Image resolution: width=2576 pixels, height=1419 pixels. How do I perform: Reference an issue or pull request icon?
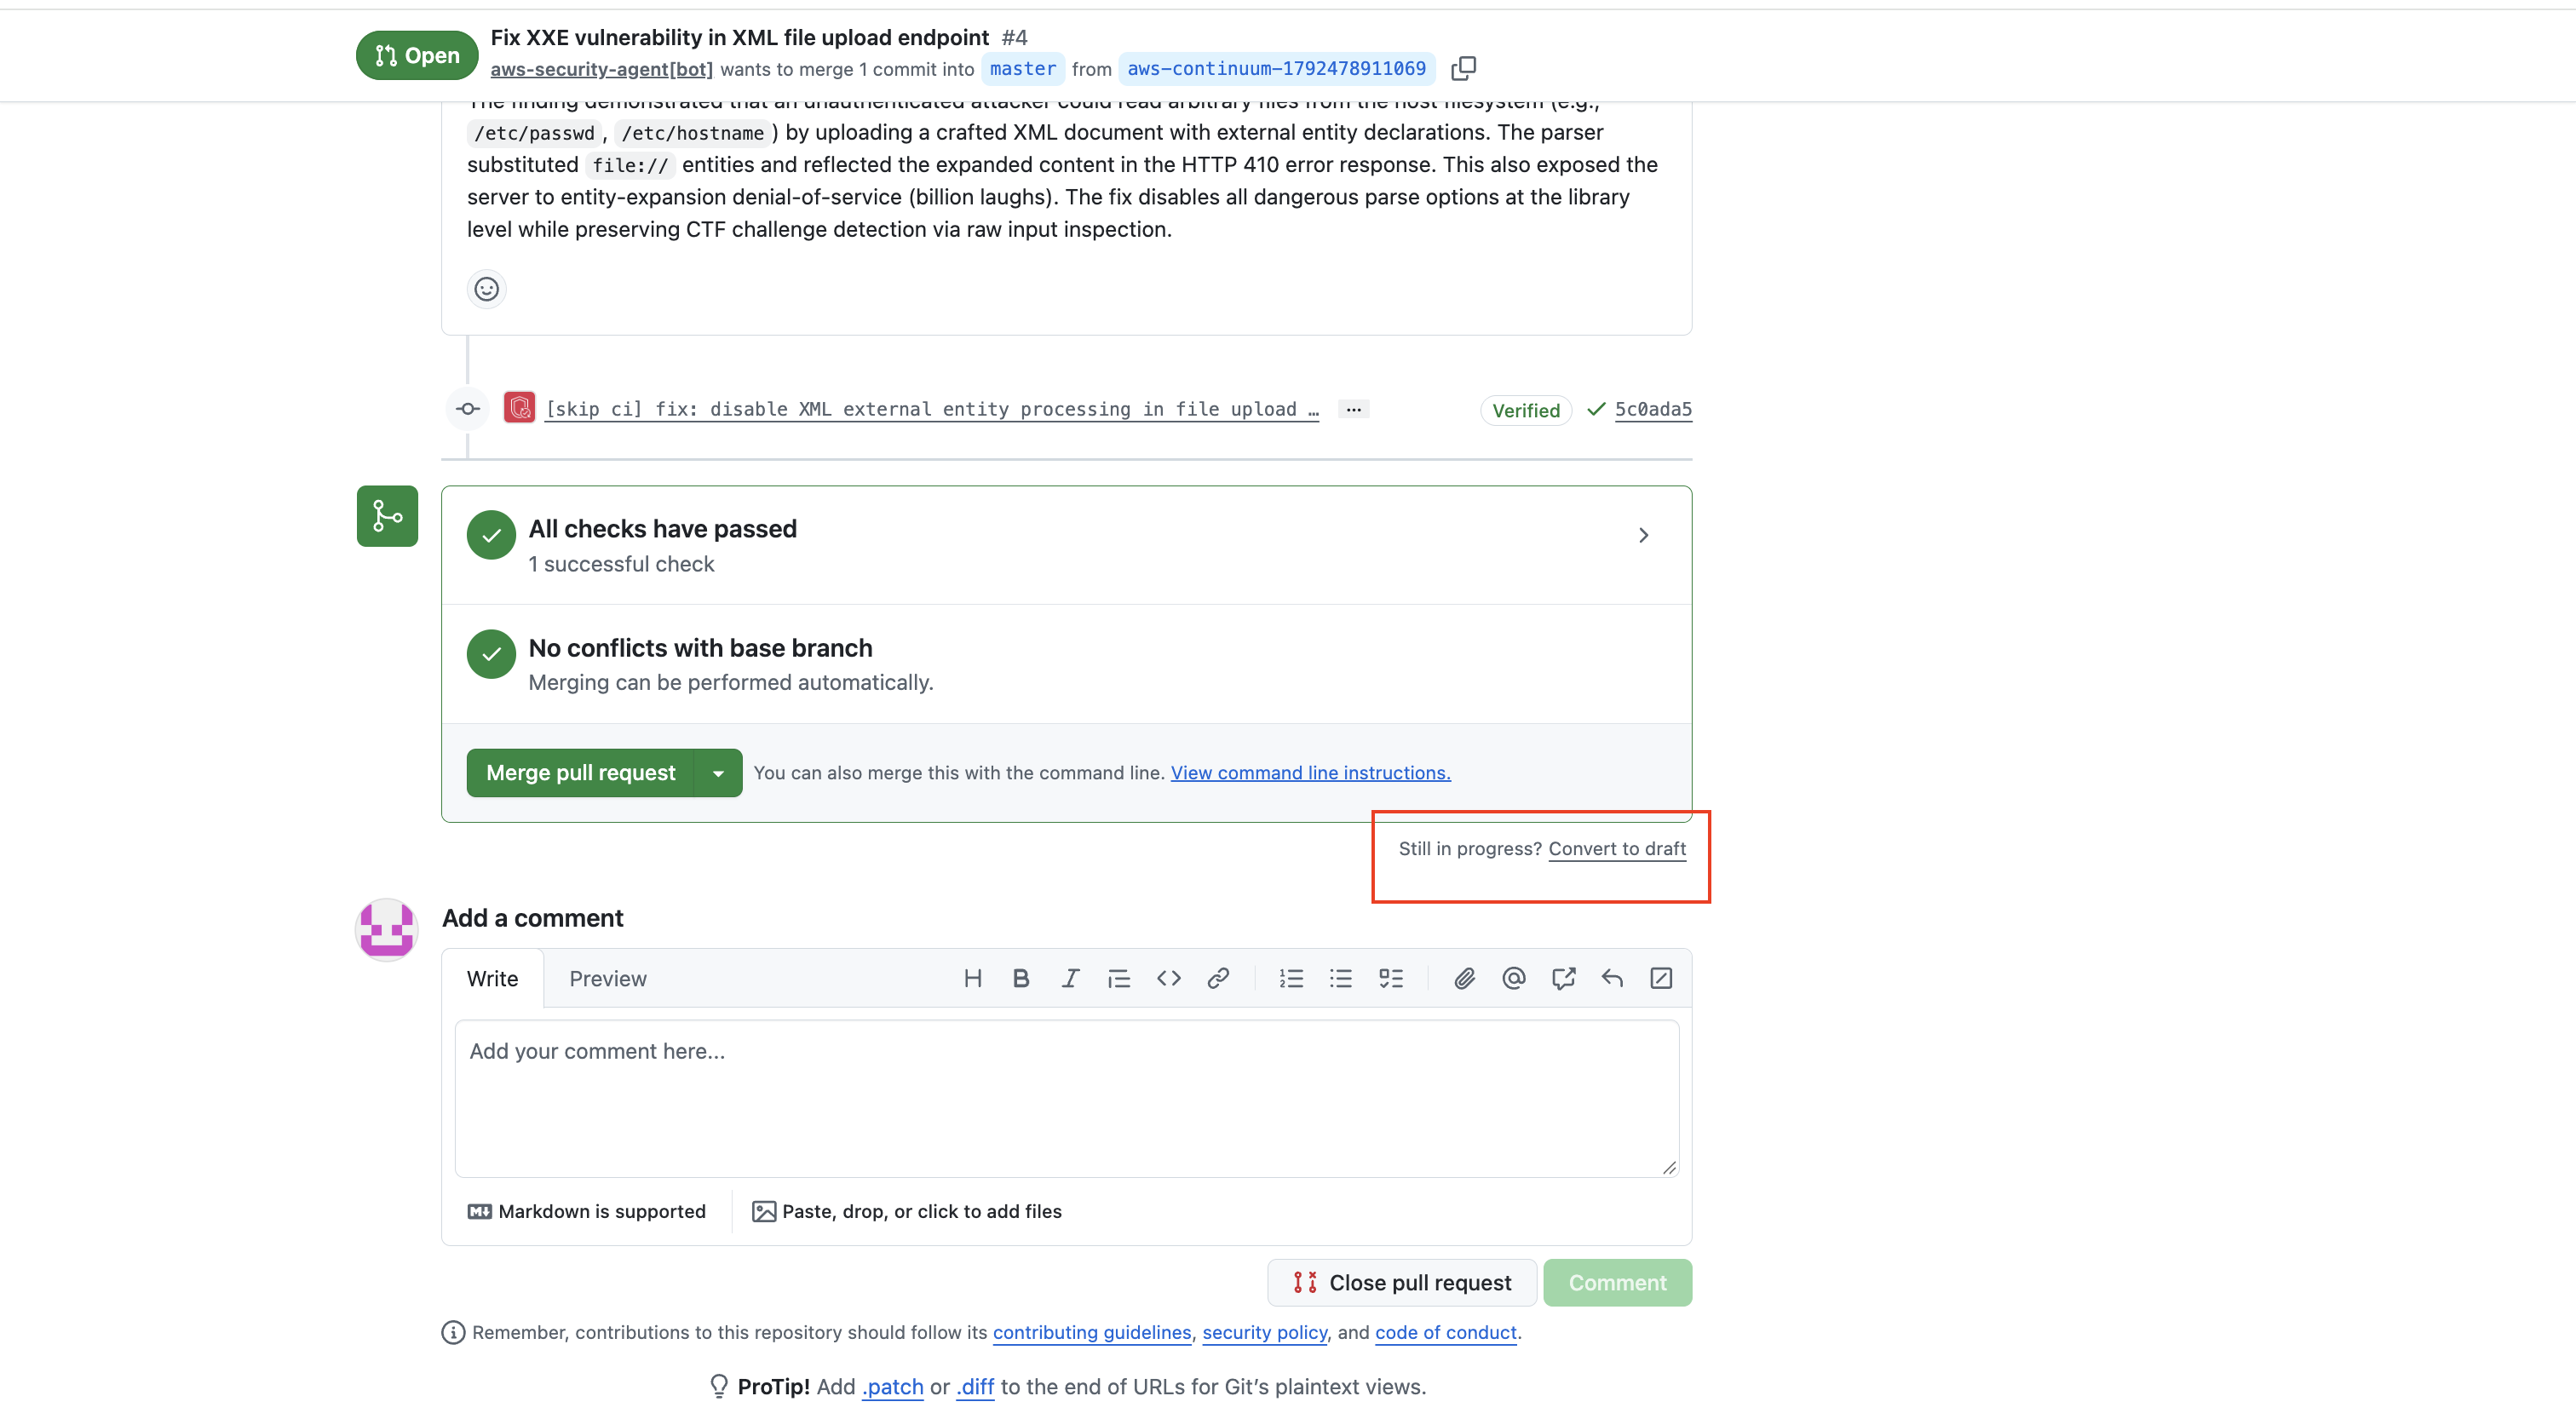(x=1563, y=978)
